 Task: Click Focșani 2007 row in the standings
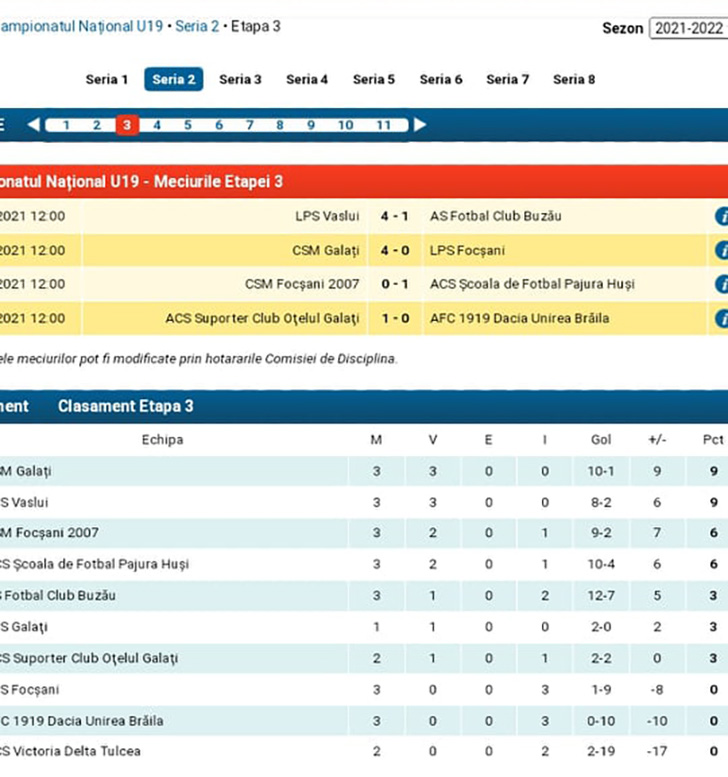[x=364, y=533]
